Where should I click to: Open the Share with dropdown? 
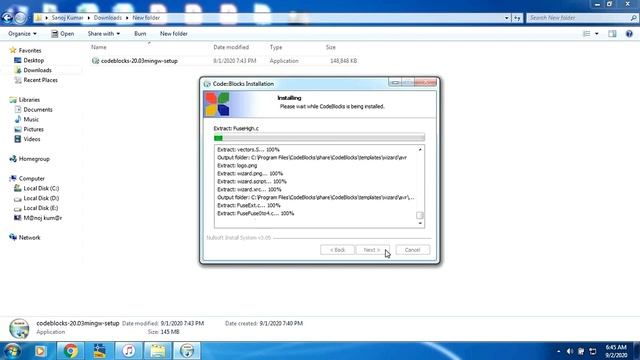104,33
